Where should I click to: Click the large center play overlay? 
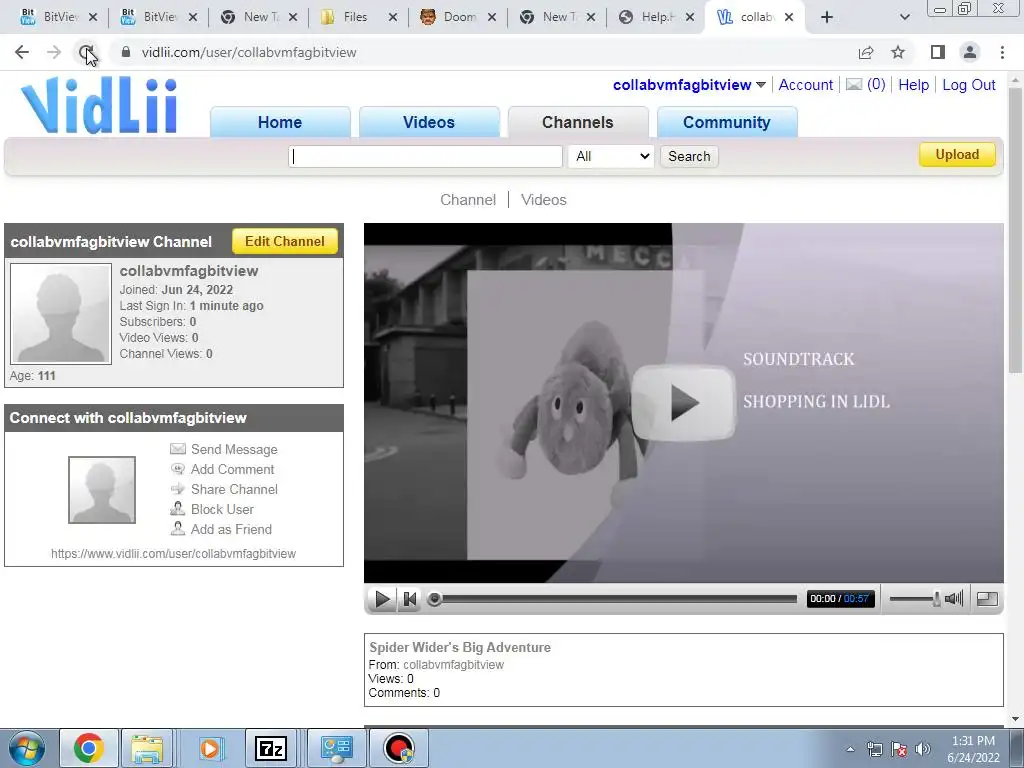[x=683, y=402]
